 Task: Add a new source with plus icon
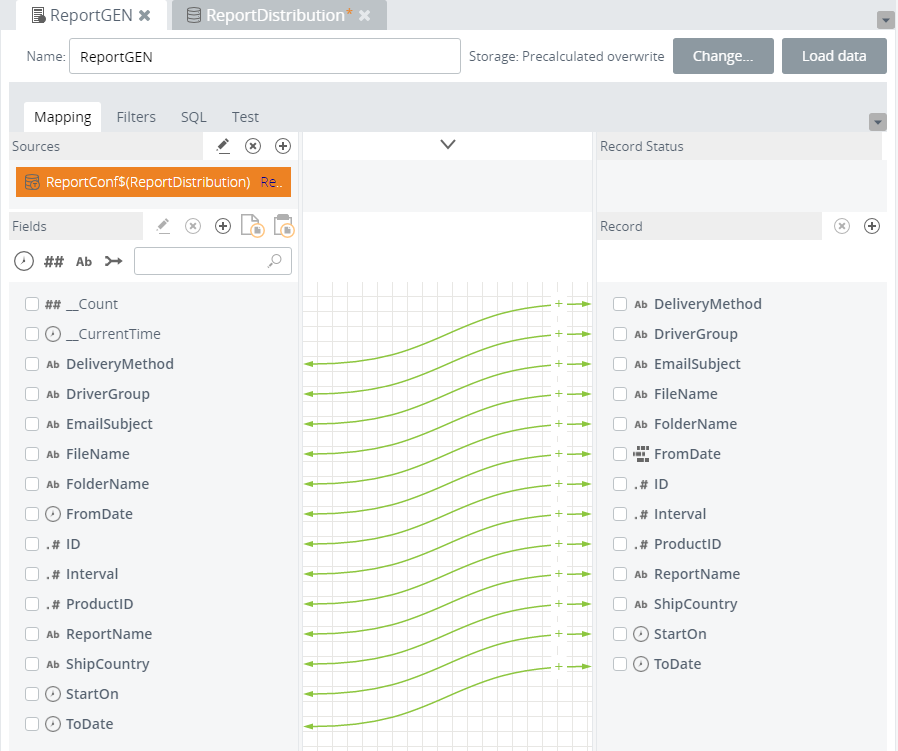click(283, 146)
